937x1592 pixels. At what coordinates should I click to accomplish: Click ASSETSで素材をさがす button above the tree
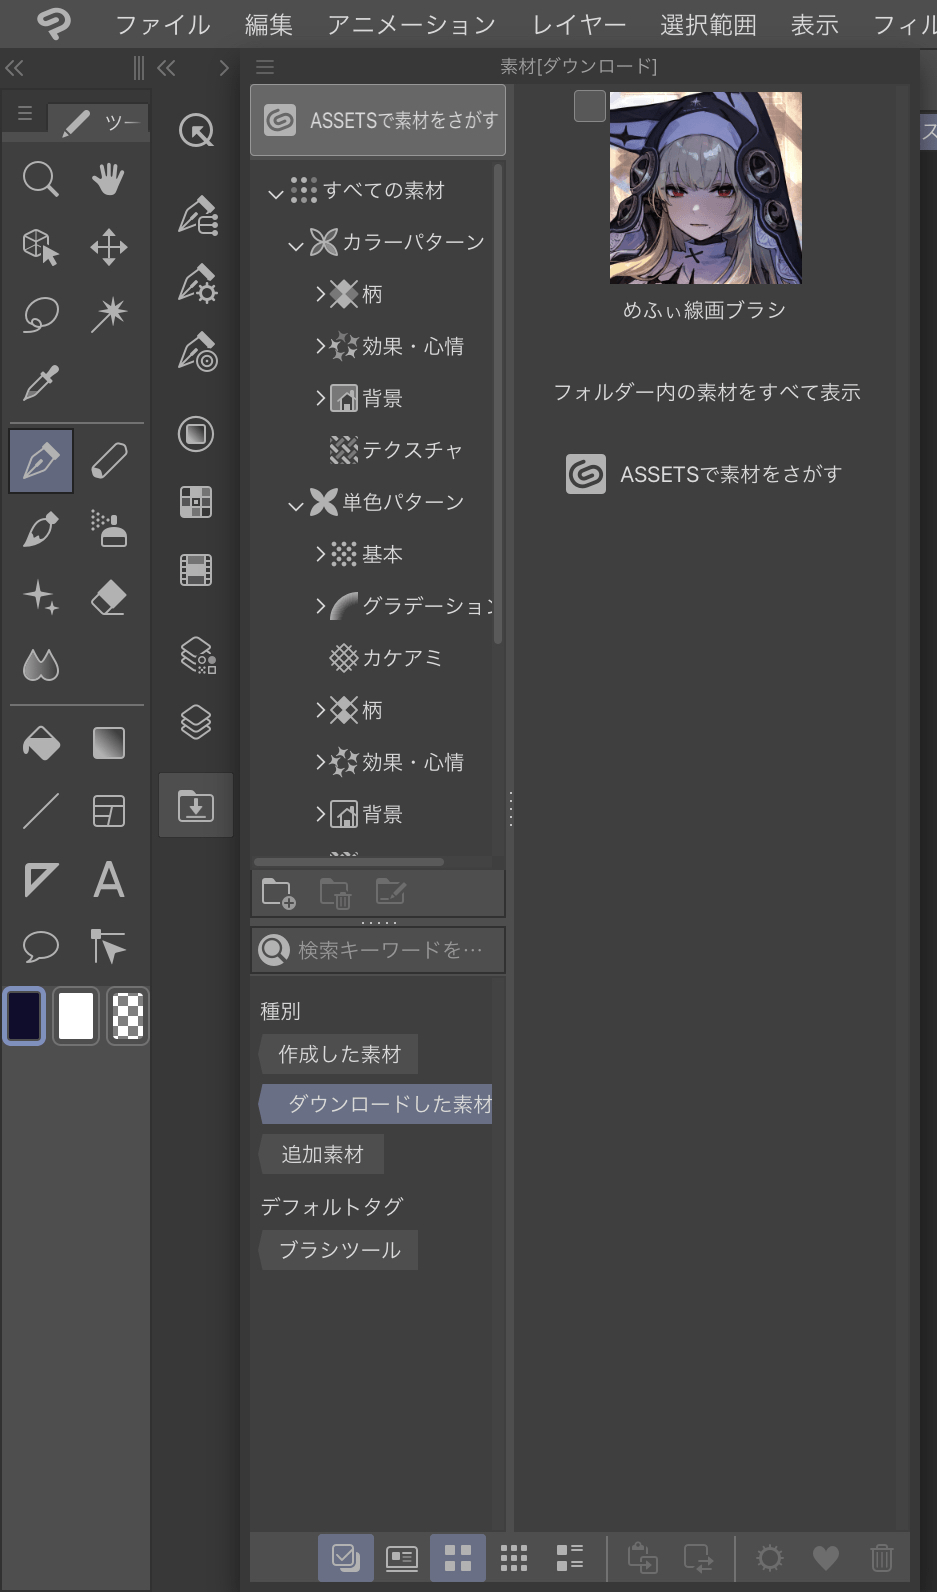click(x=378, y=120)
